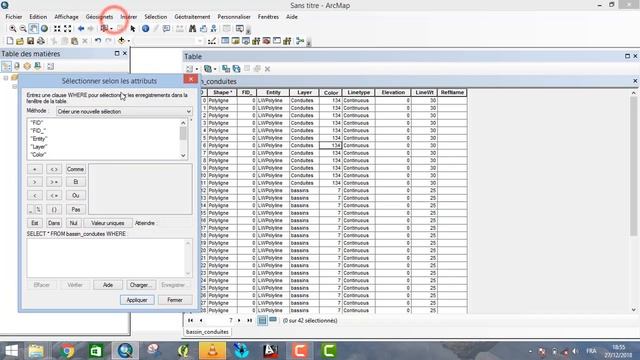Expand the Layers node in the table of contents
Viewport: 640px width, 360px height.
point(6,78)
